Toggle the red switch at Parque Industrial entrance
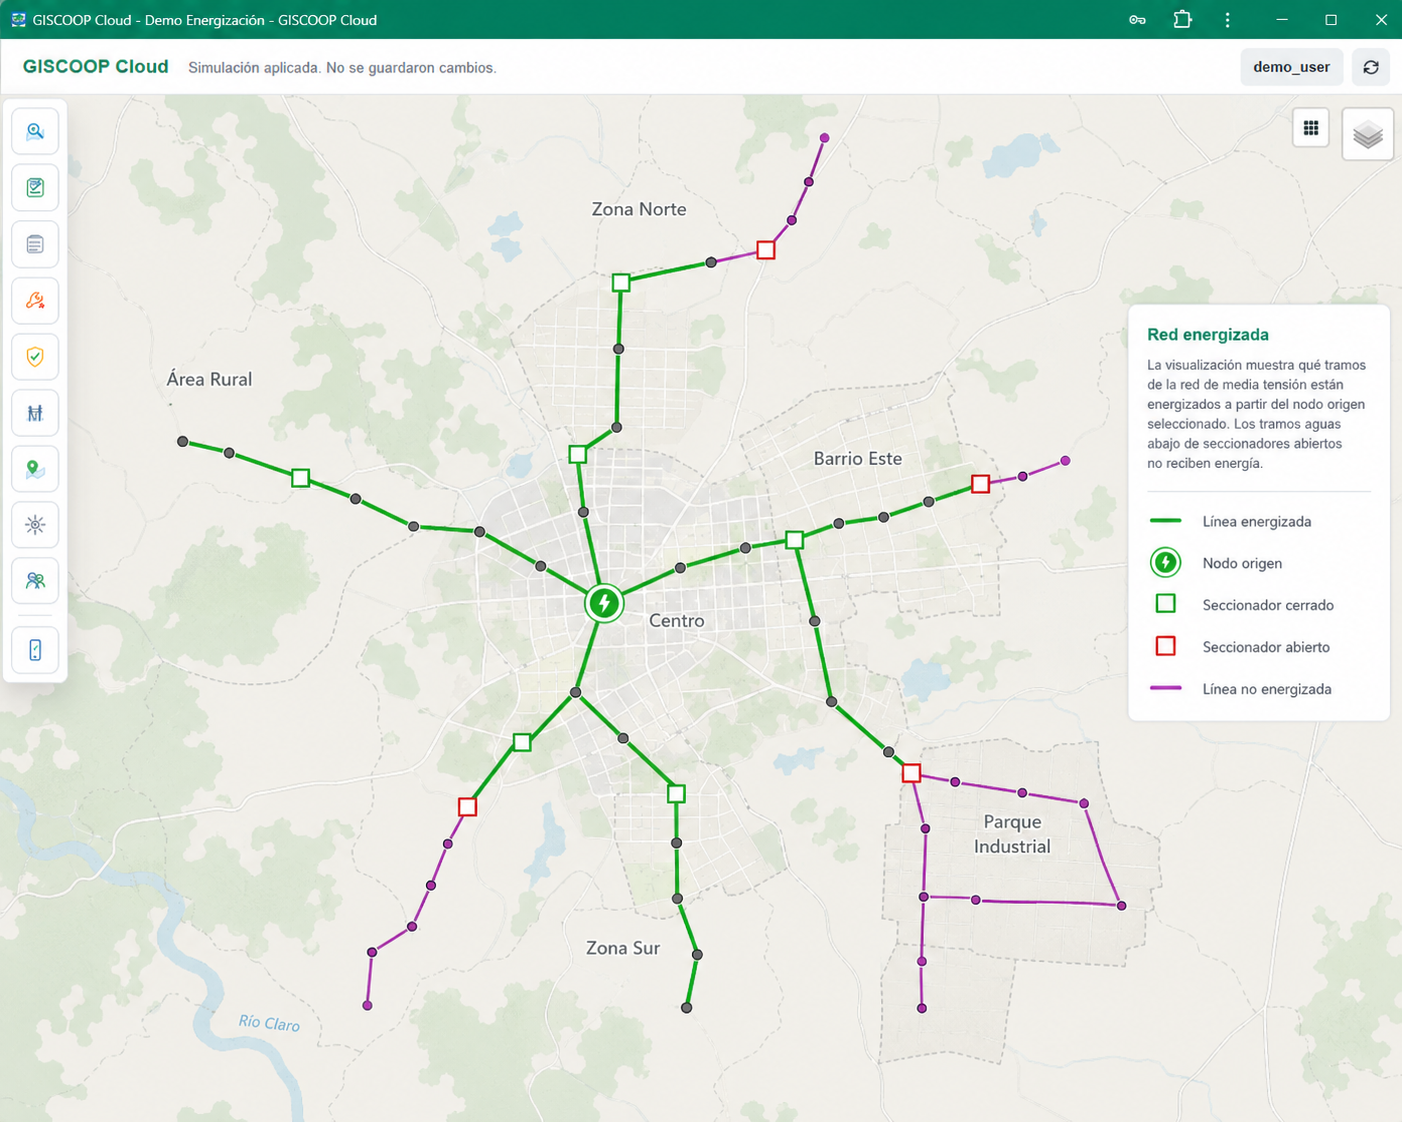 [x=911, y=773]
